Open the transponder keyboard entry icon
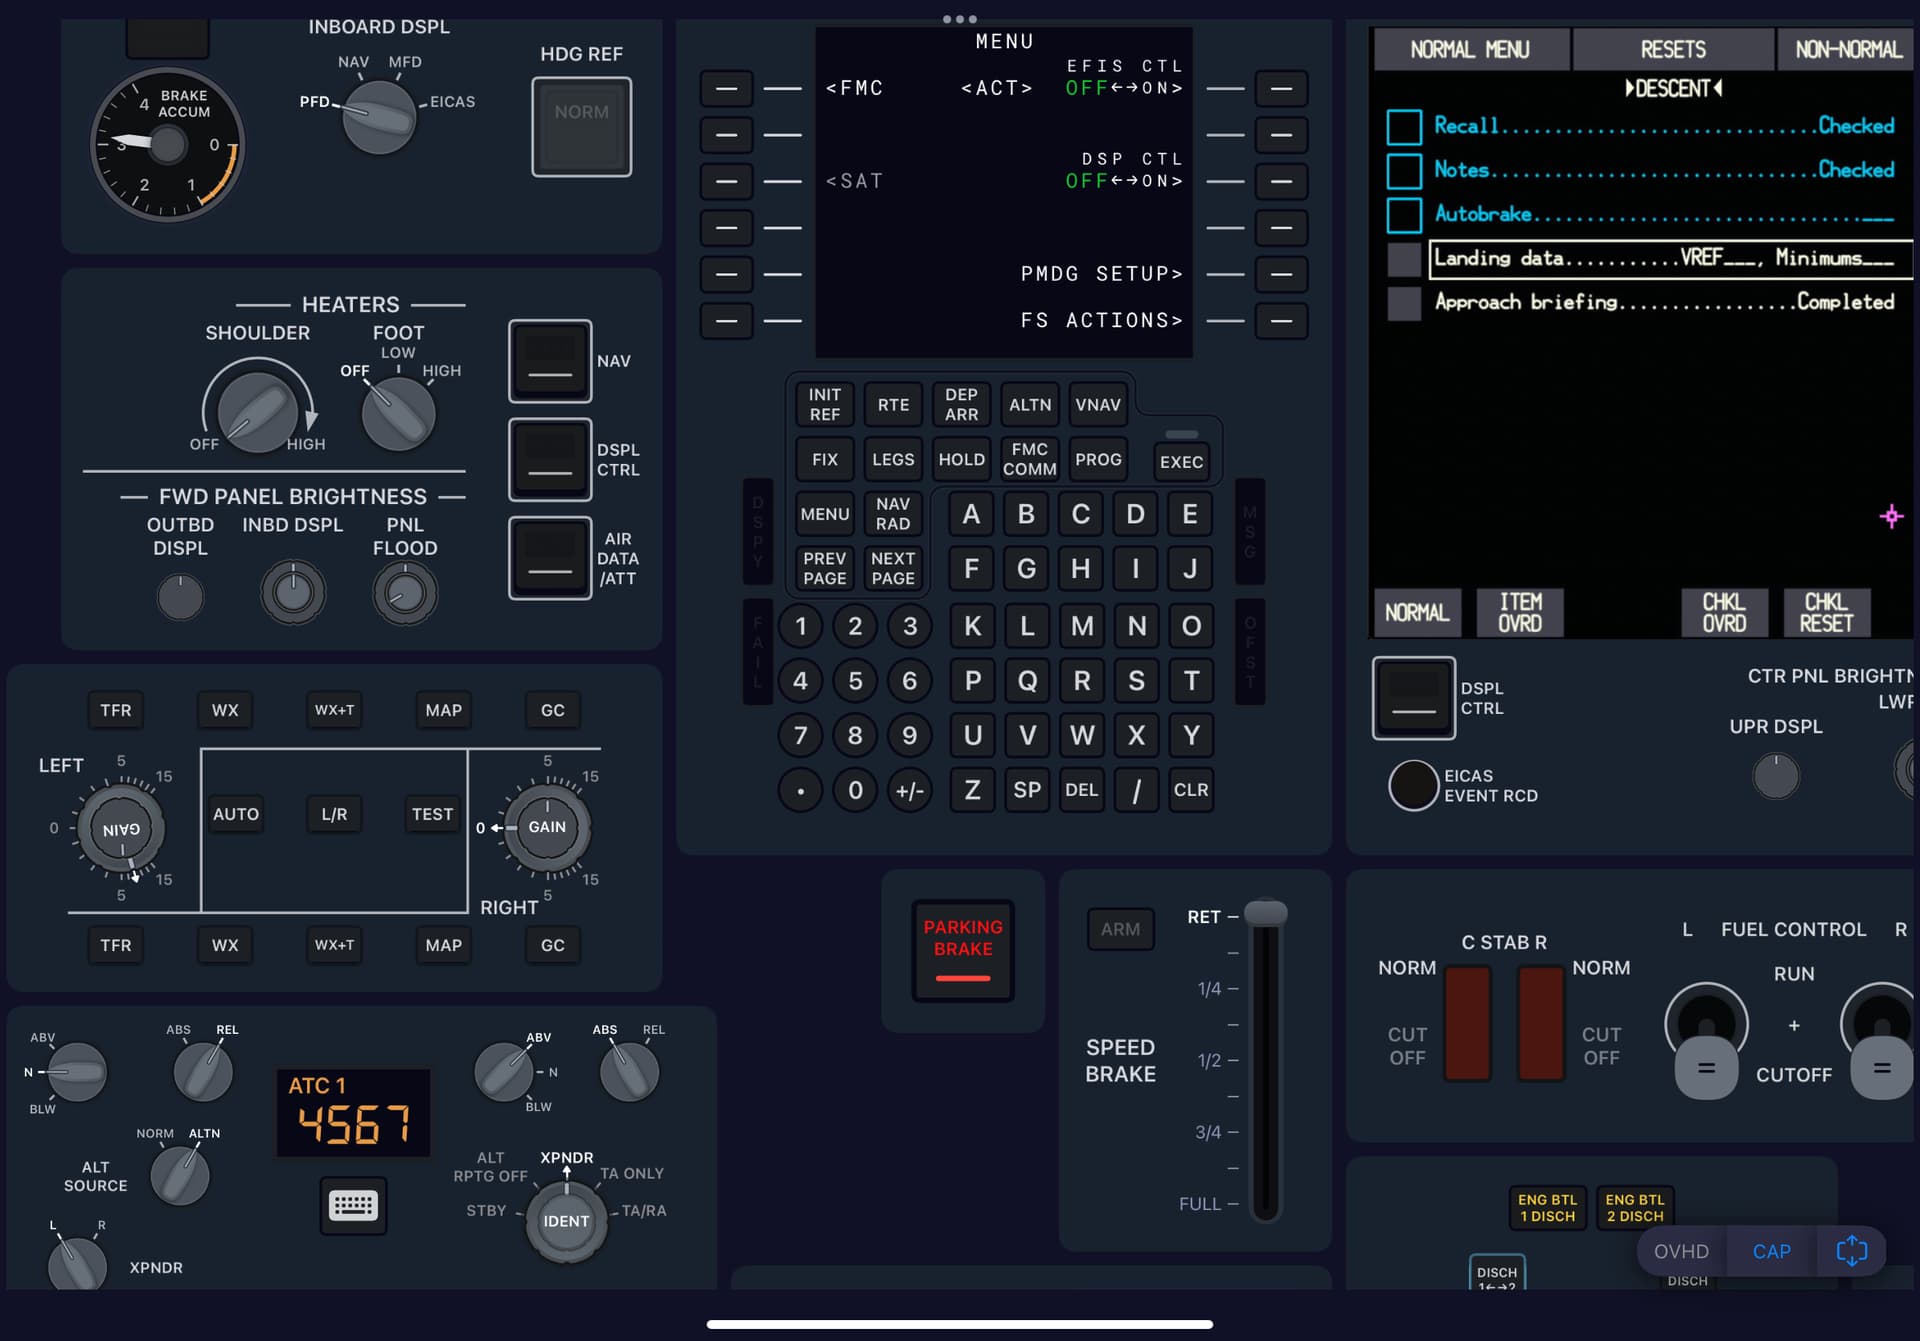The width and height of the screenshot is (1920, 1341). (353, 1205)
